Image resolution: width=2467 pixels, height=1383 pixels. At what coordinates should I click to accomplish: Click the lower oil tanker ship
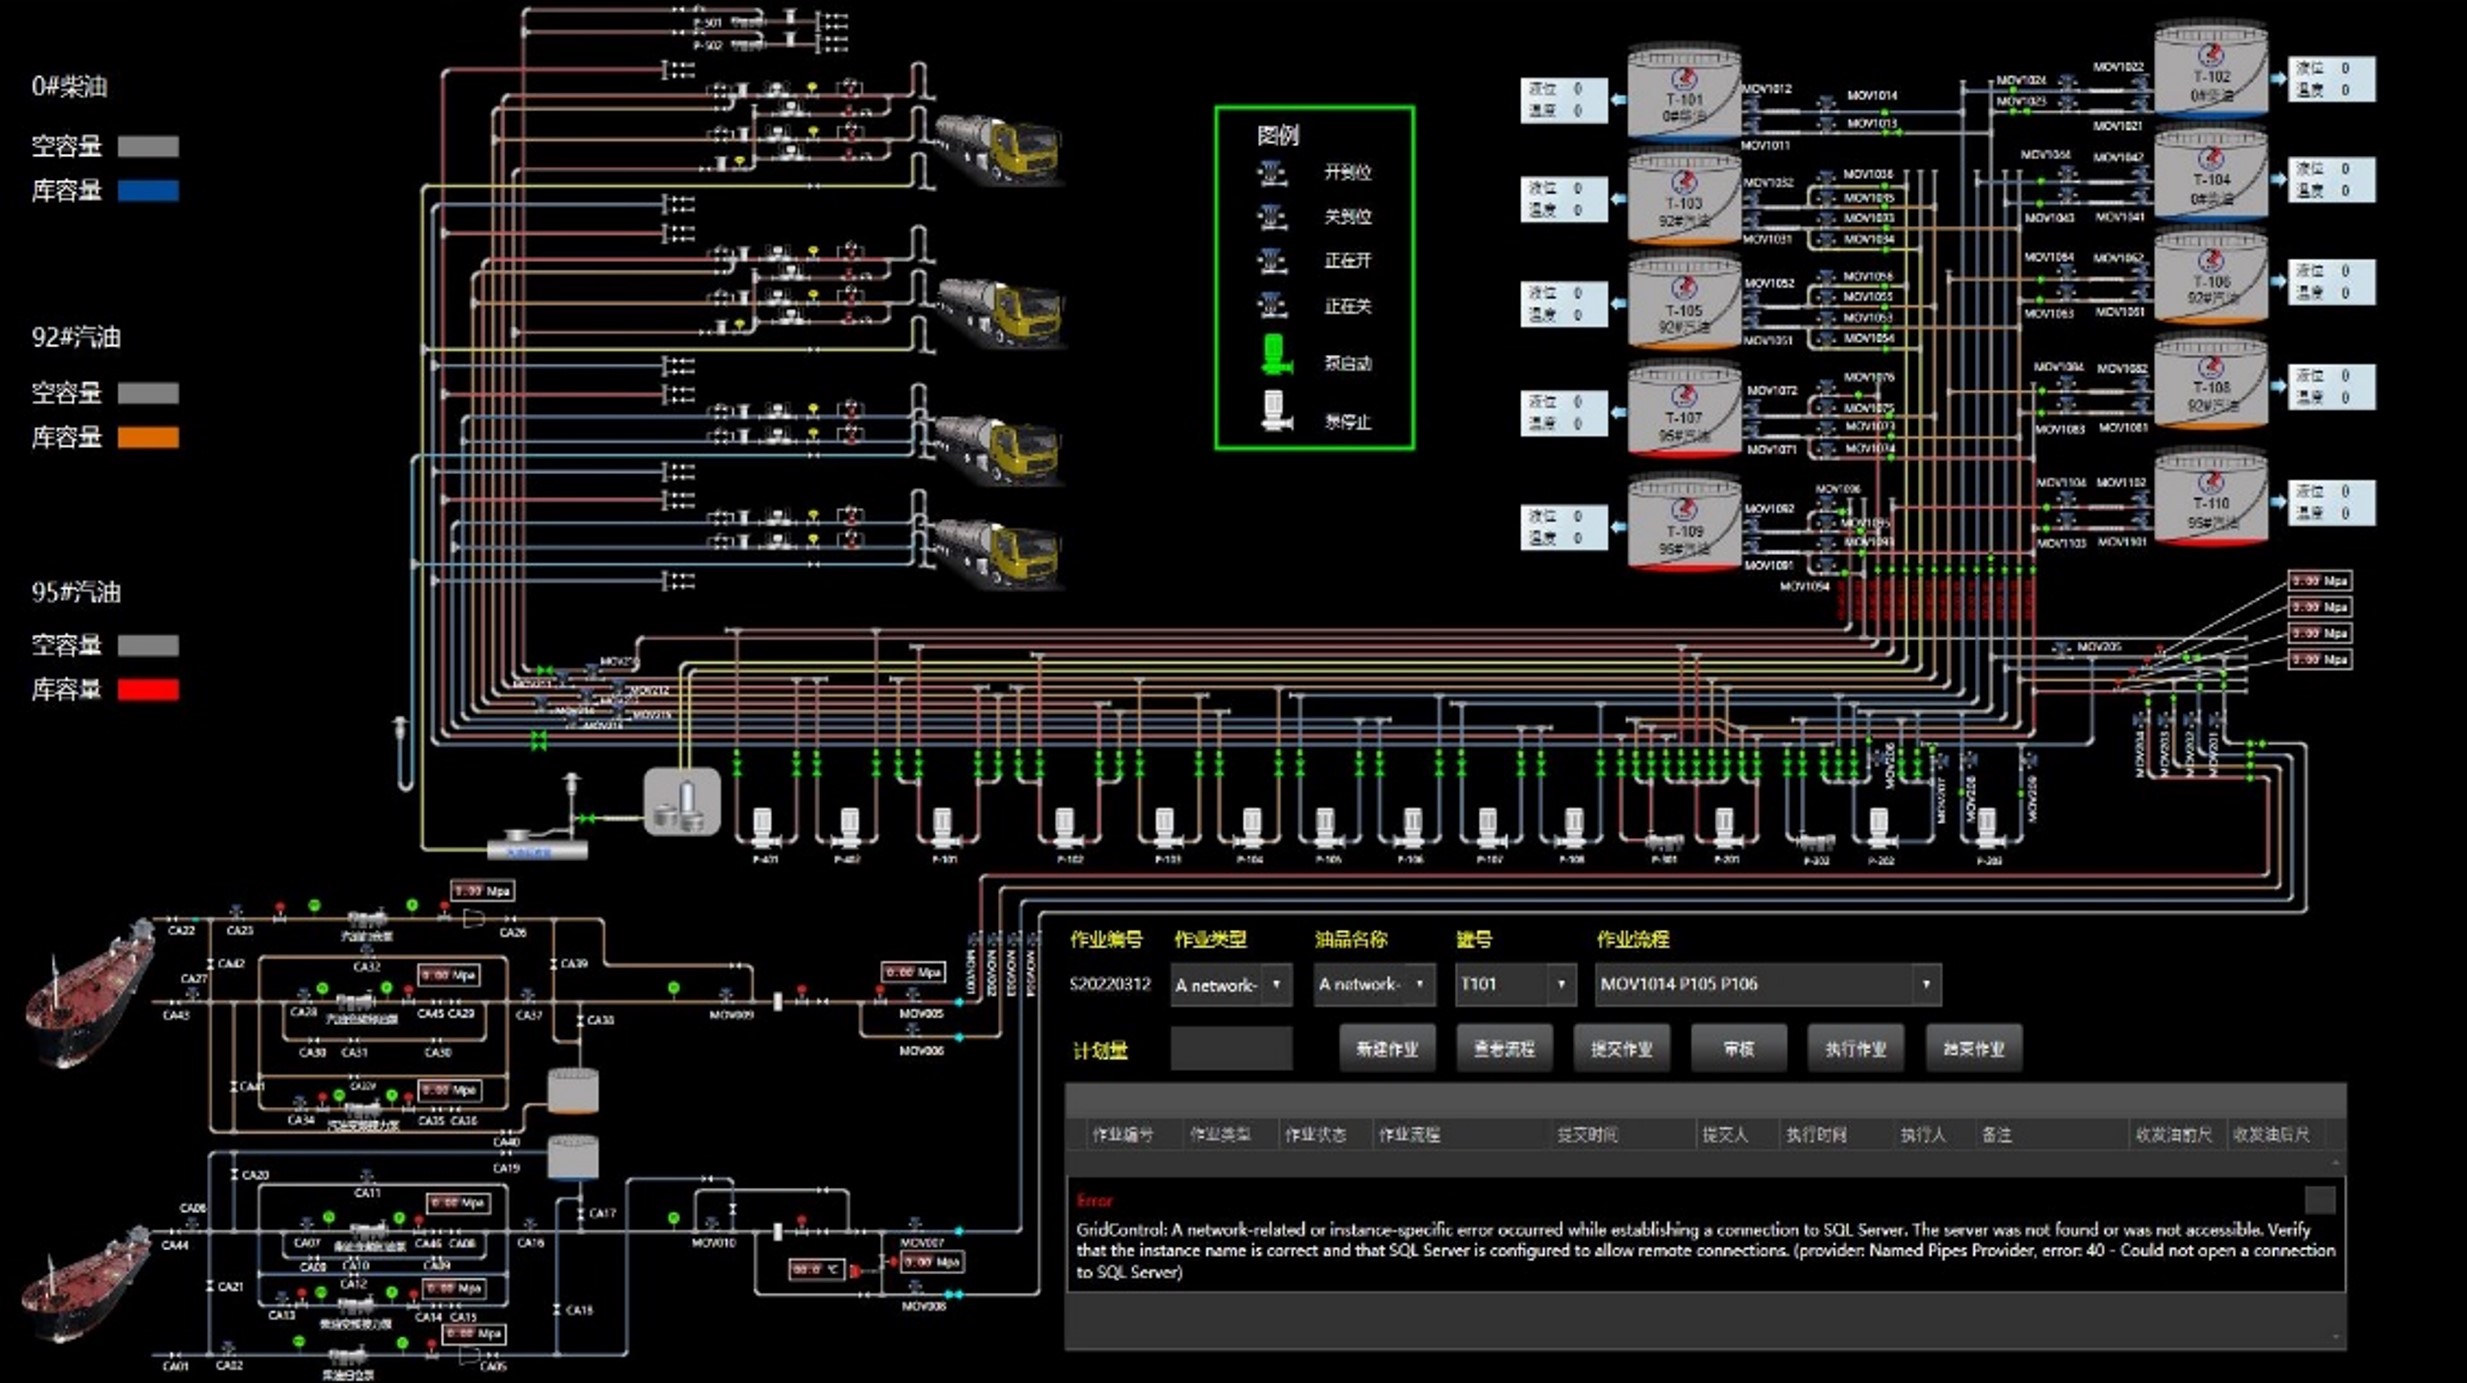[85, 1282]
